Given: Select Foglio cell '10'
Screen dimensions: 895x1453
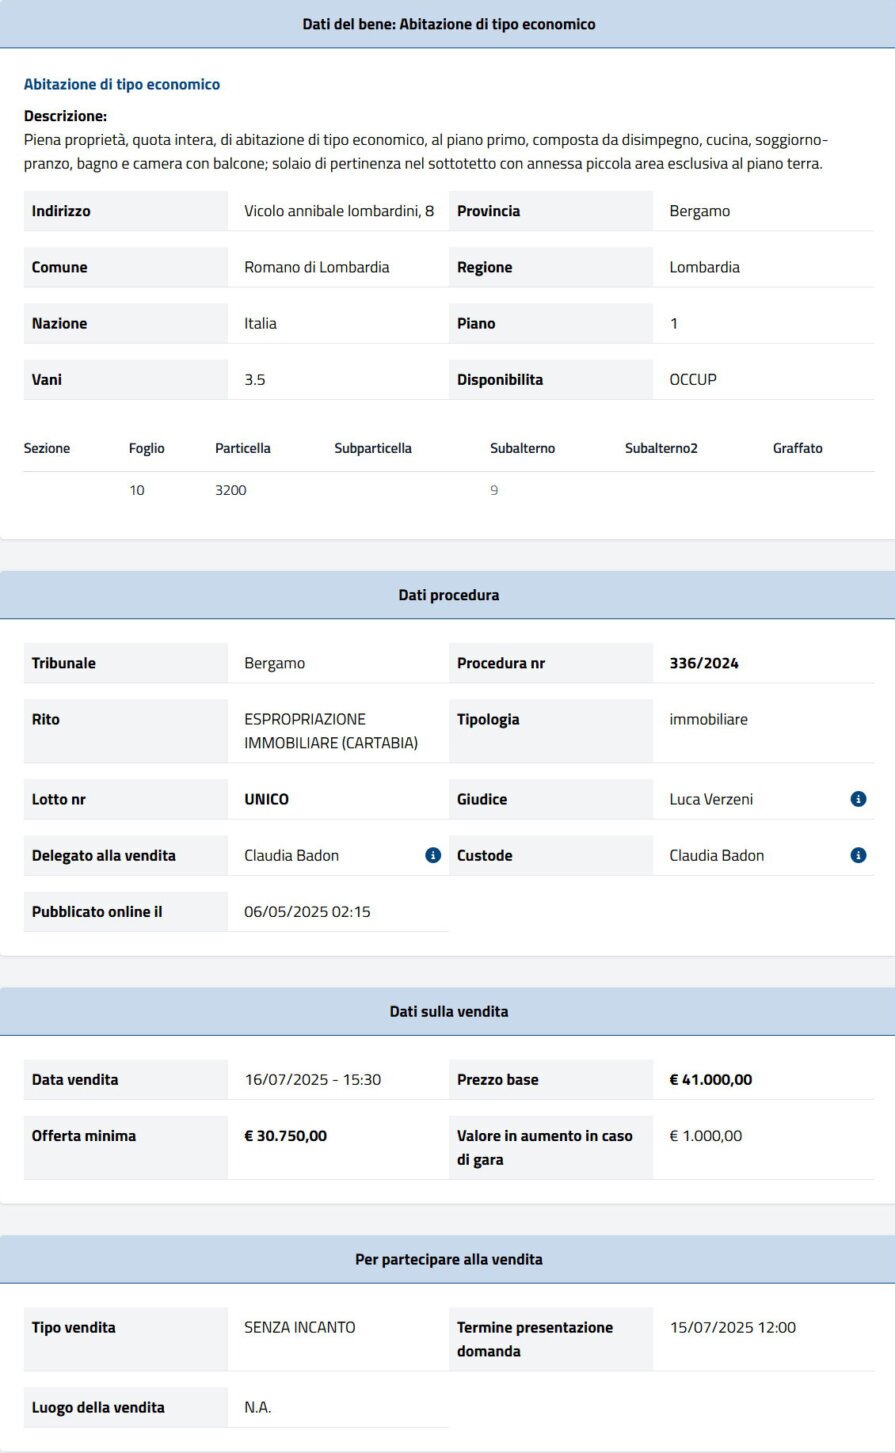Looking at the screenshot, I should [x=137, y=490].
